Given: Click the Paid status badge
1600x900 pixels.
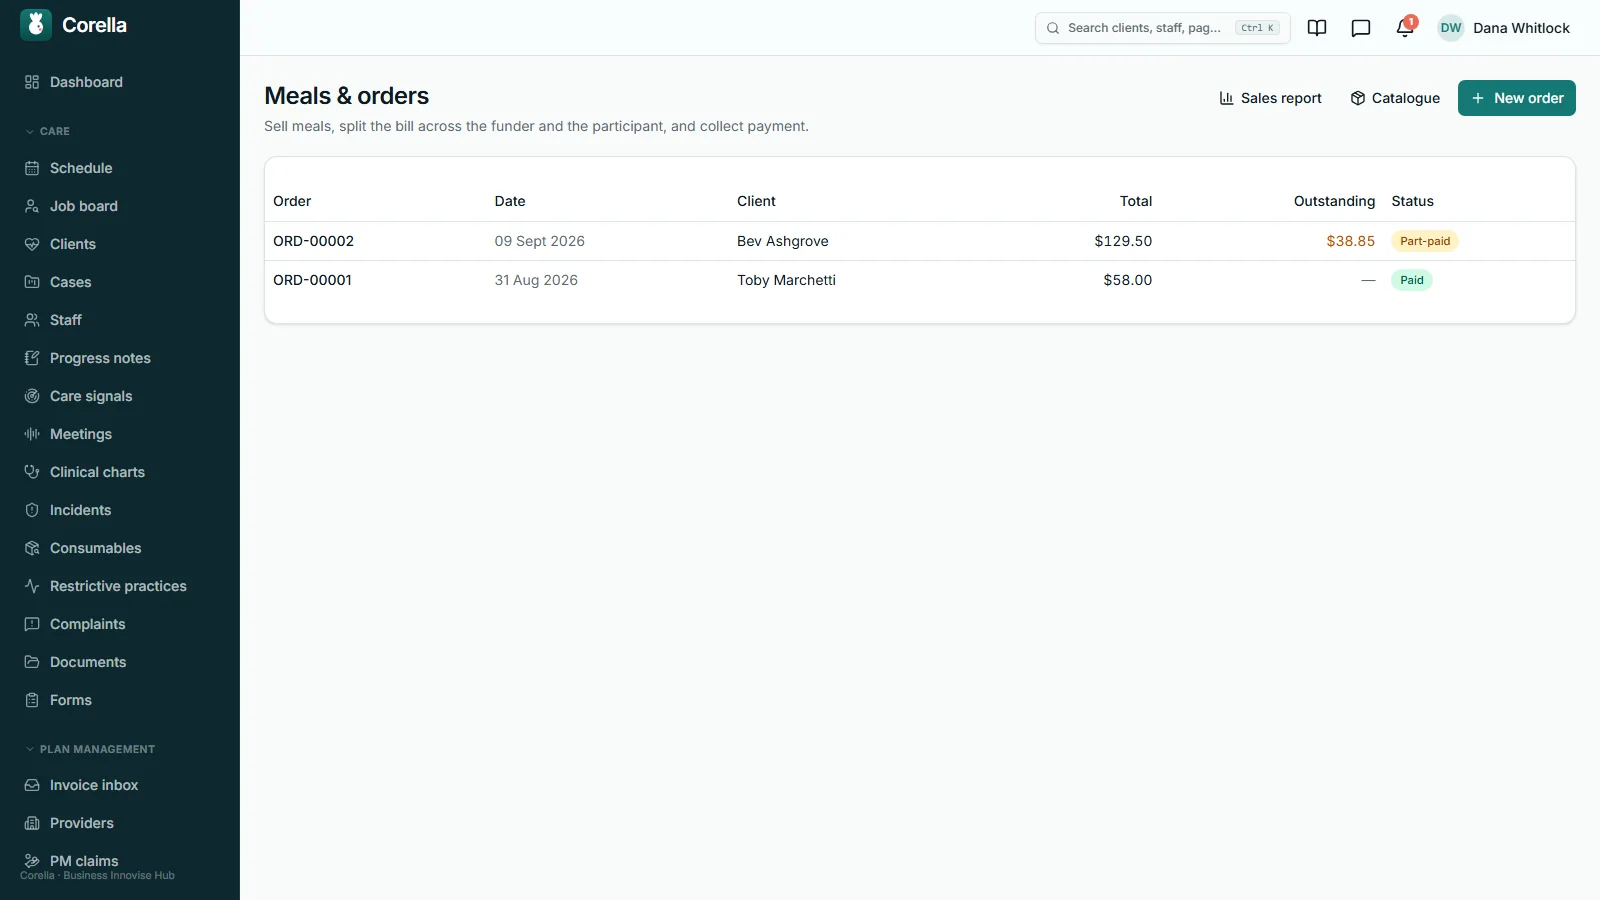Looking at the screenshot, I should coord(1412,280).
